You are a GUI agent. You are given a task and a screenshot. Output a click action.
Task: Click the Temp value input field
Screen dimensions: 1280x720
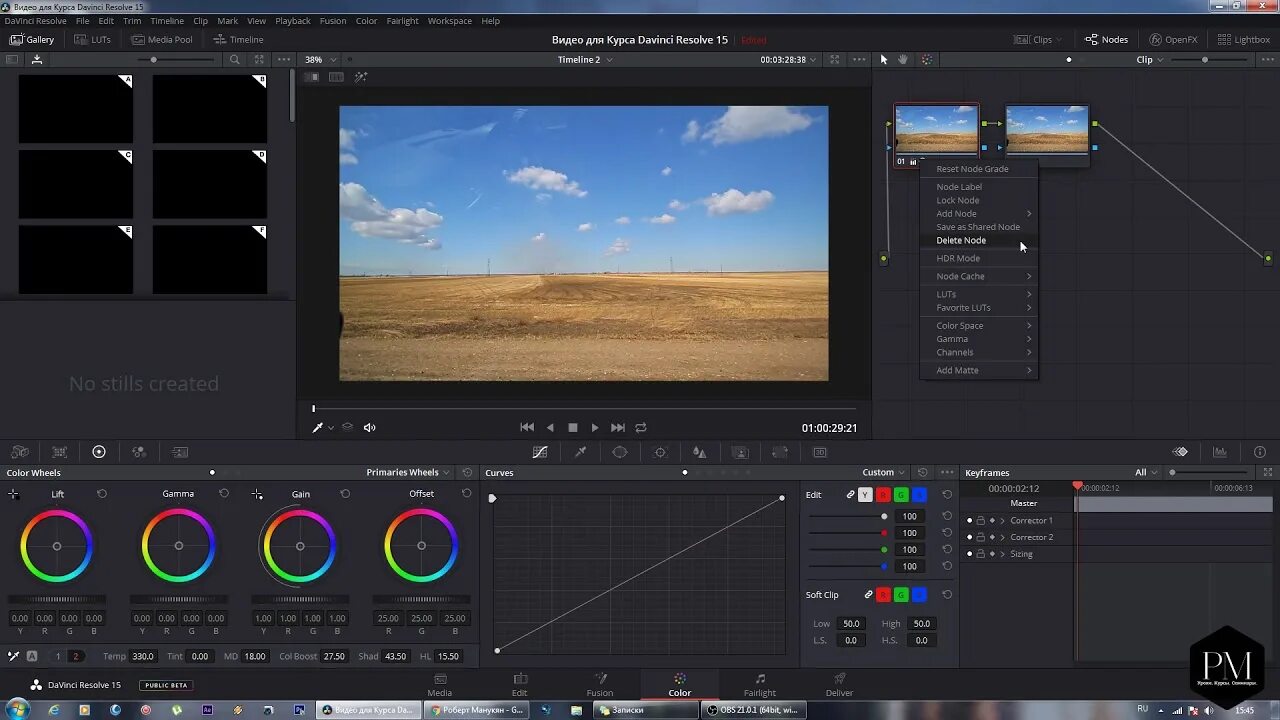[x=143, y=657]
